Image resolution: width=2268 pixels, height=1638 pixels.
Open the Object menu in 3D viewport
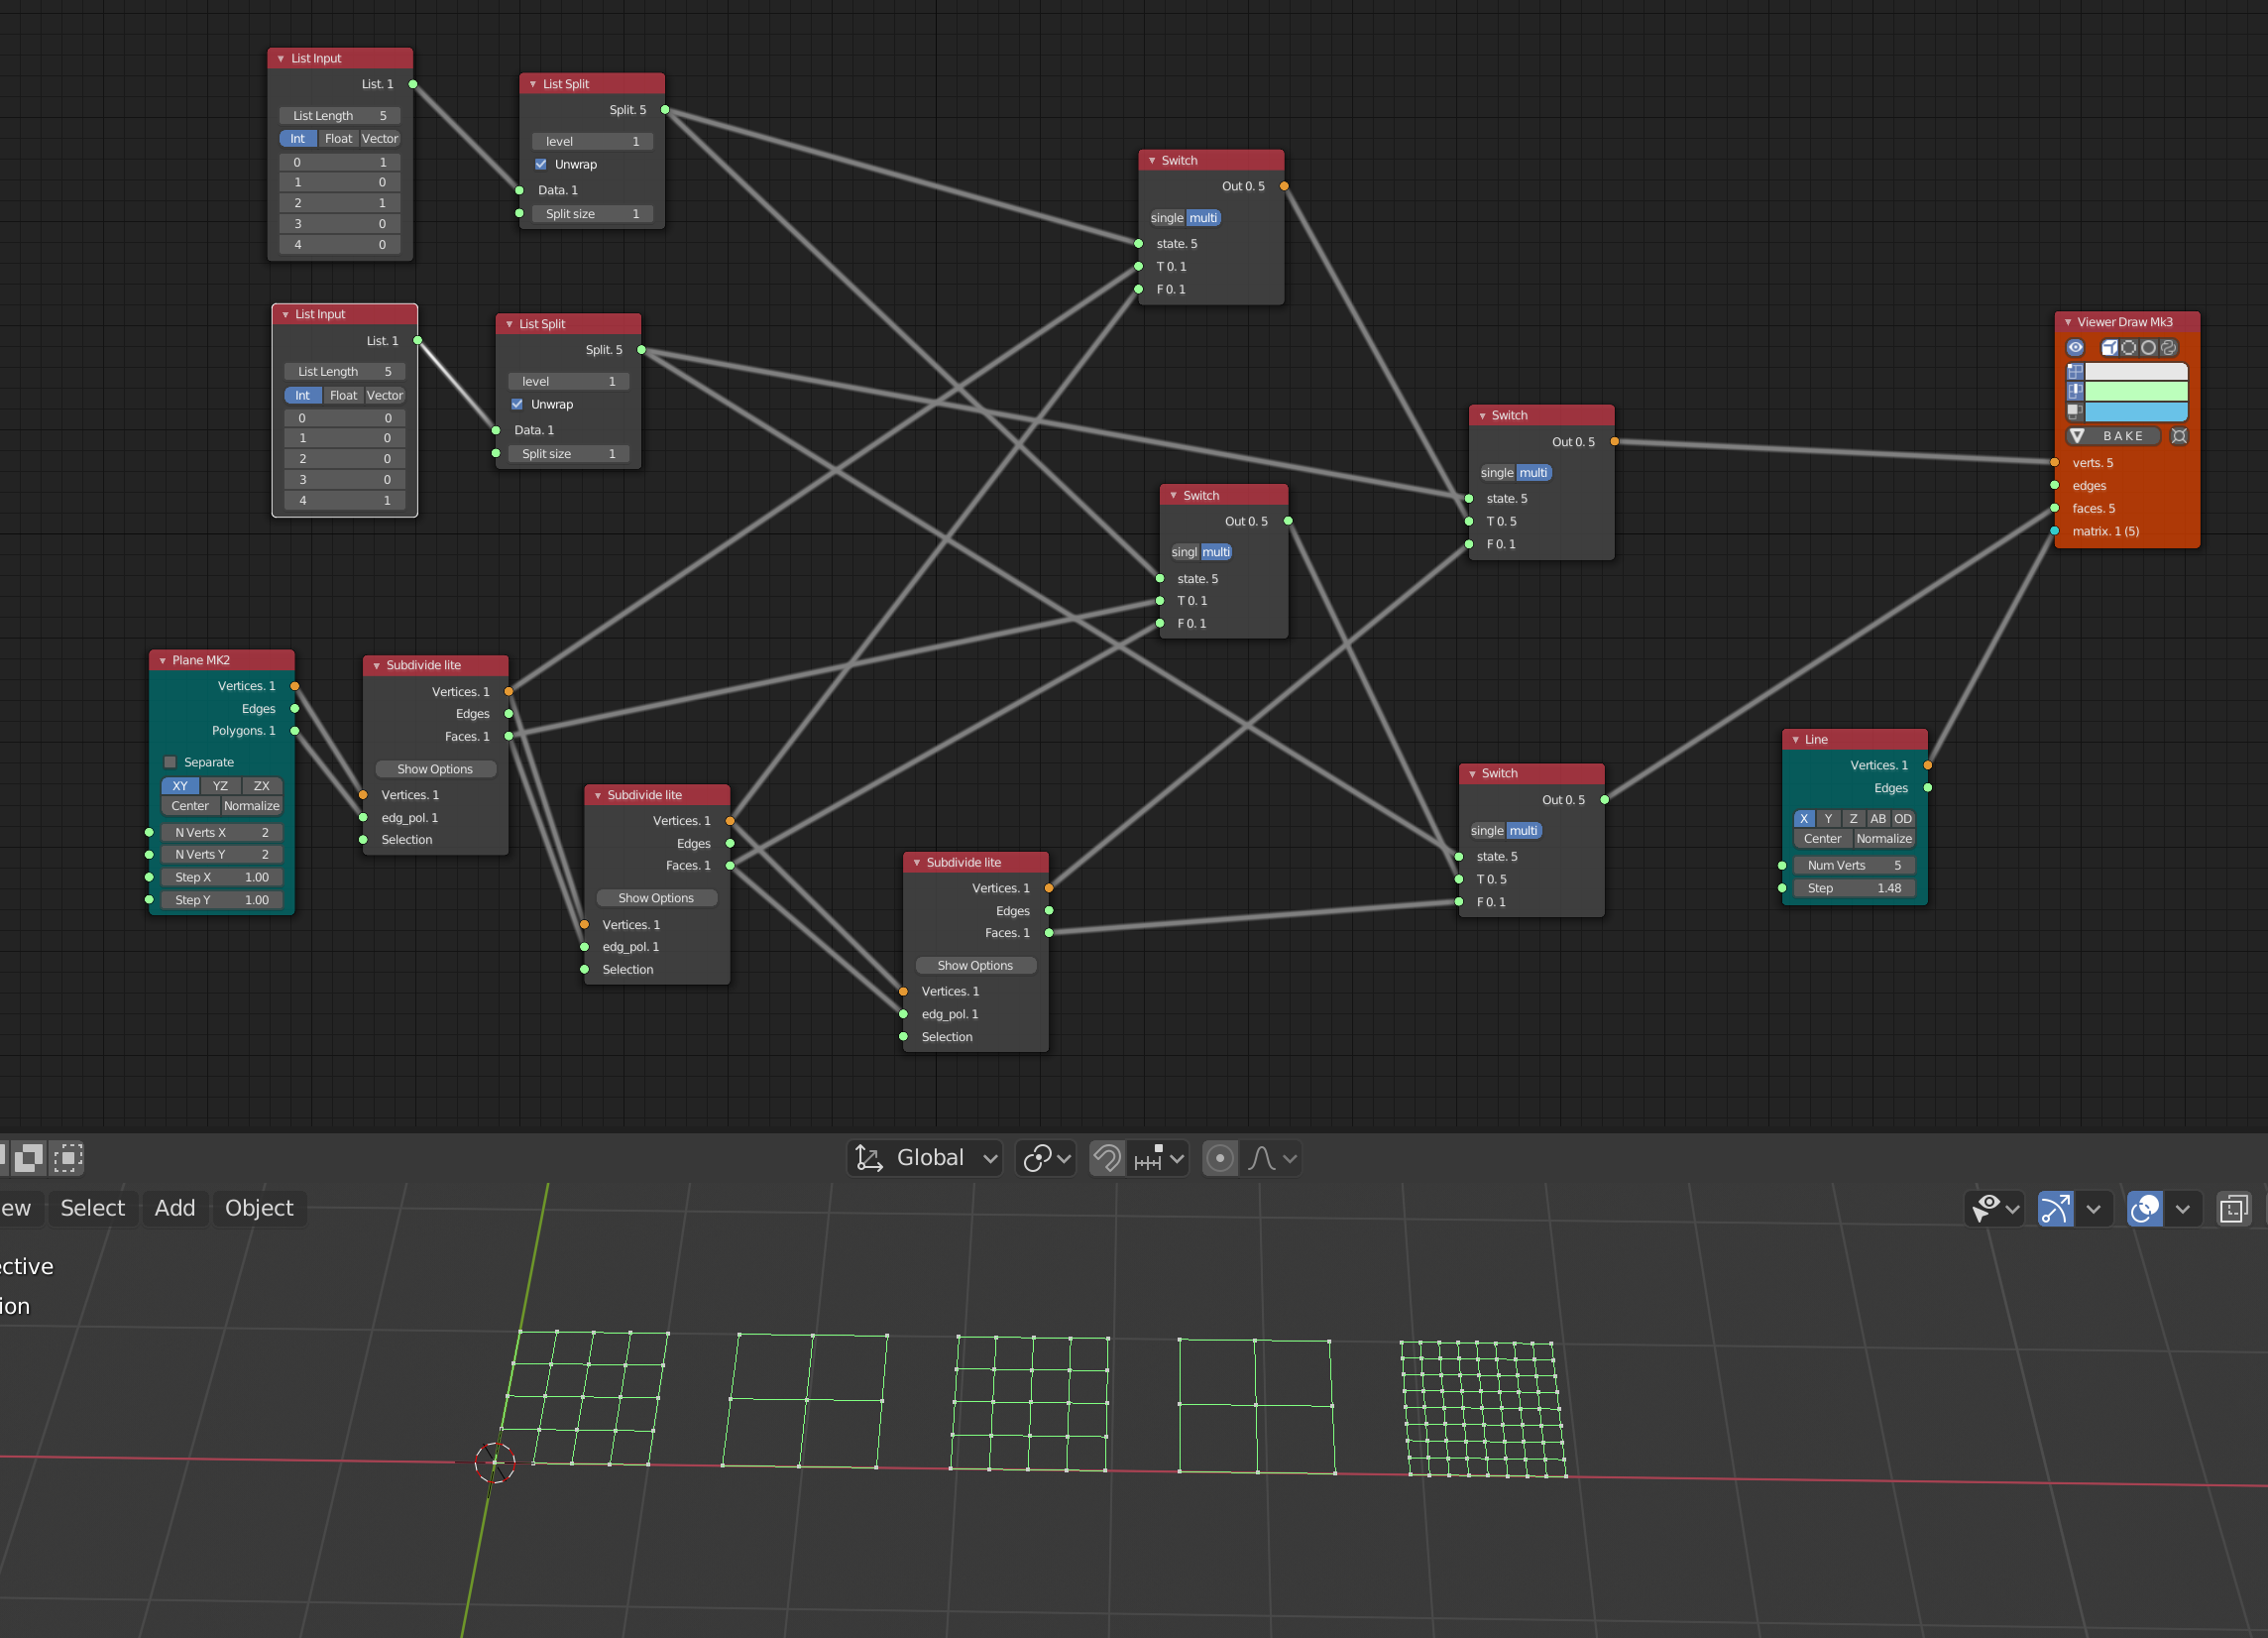point(260,1208)
